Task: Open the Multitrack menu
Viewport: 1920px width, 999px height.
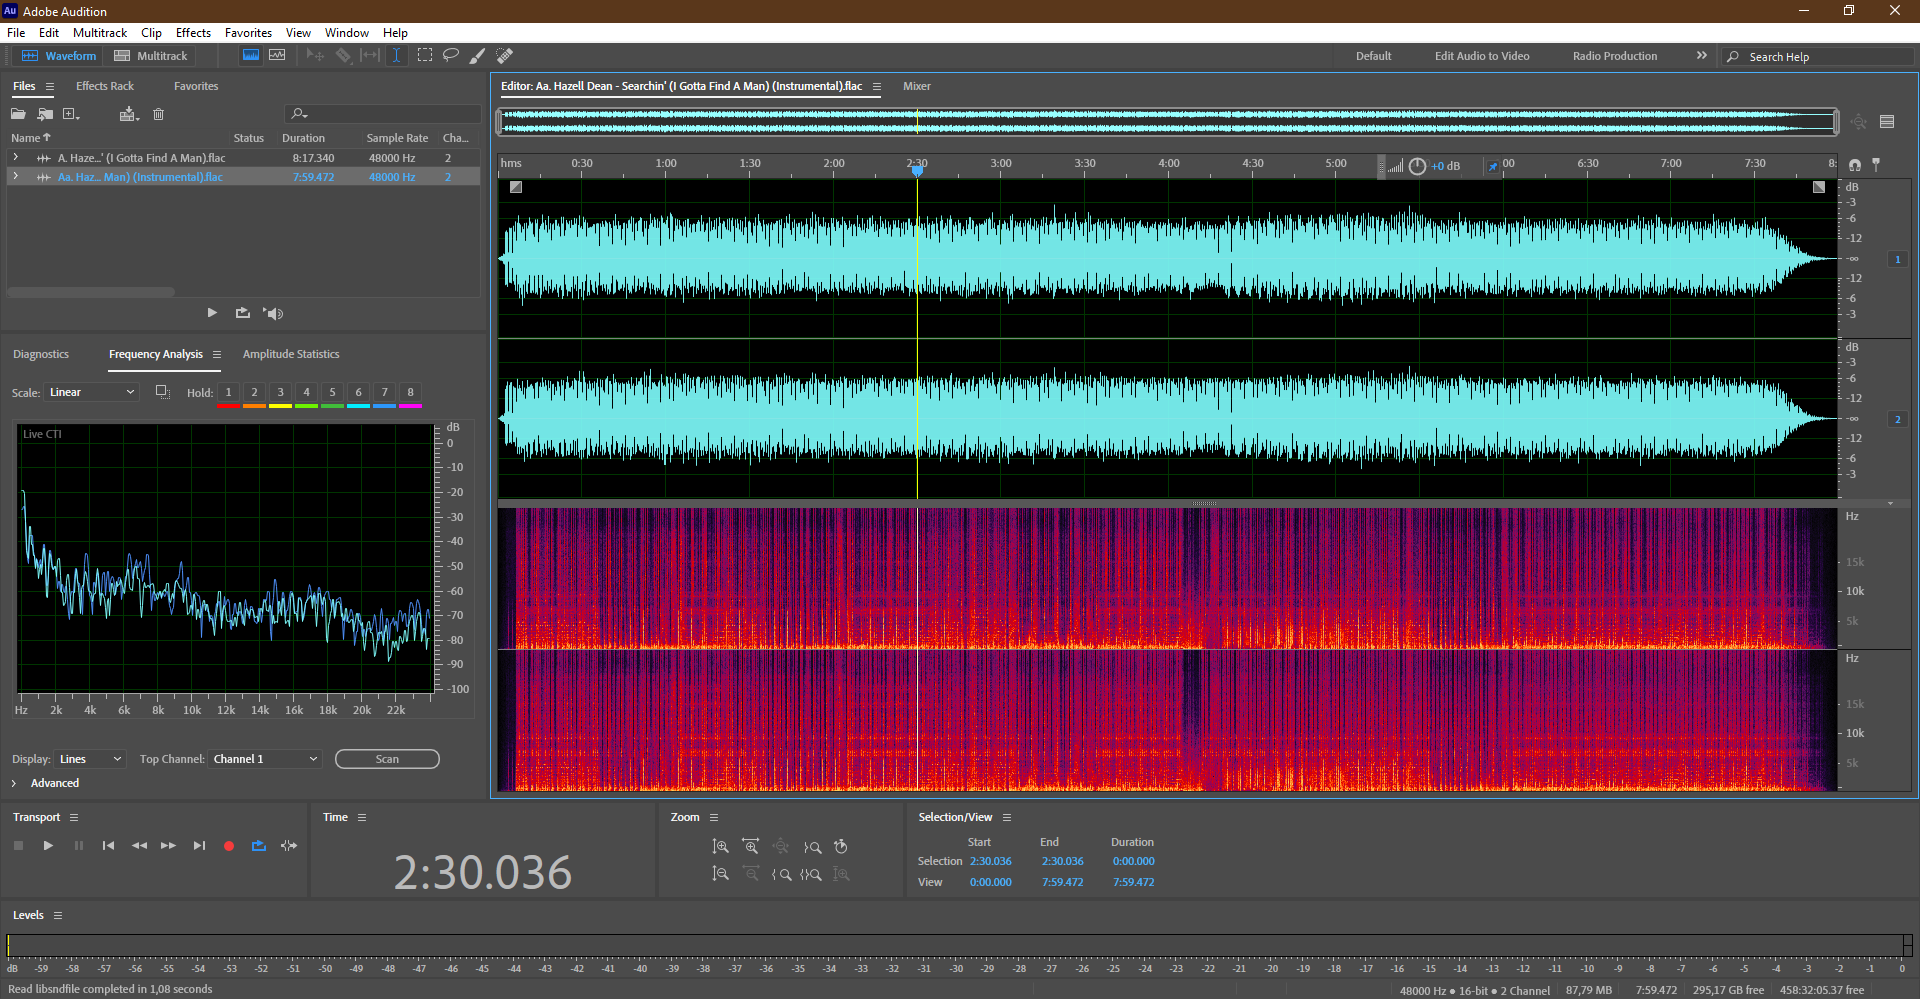Action: point(100,33)
